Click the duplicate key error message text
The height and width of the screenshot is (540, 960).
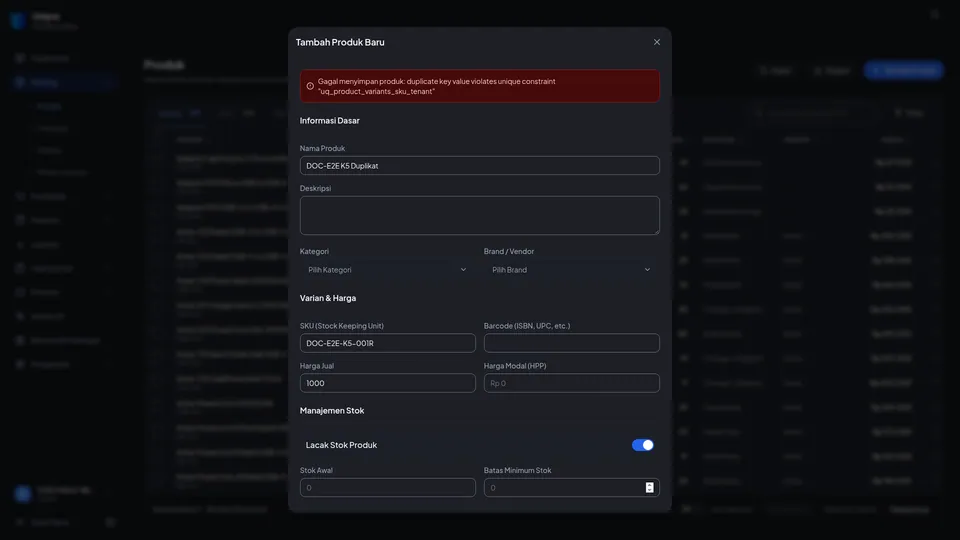(x=437, y=86)
